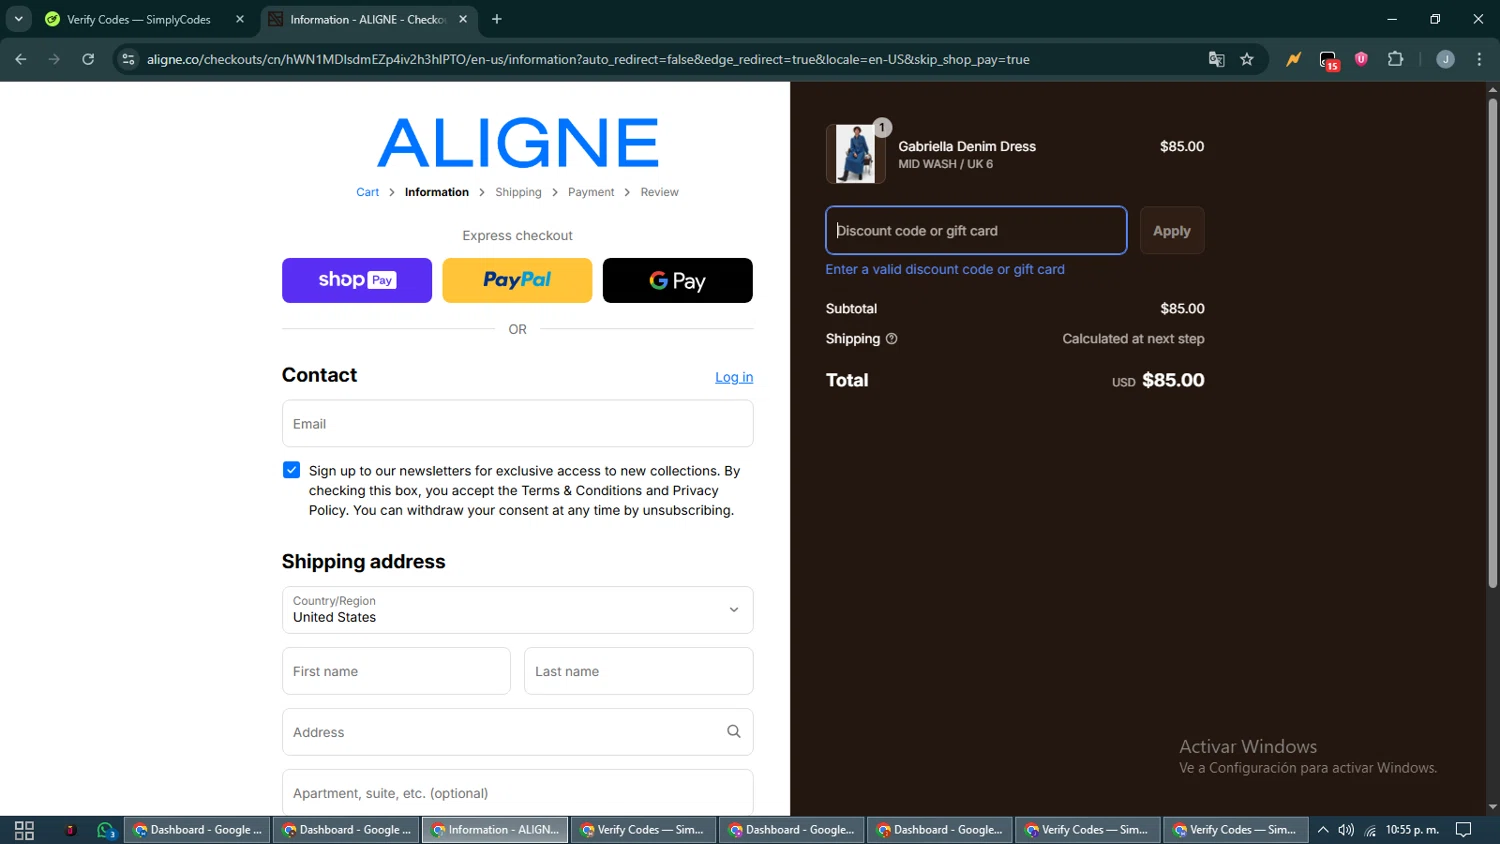Image resolution: width=1500 pixels, height=844 pixels.
Task: Click 'Calculated at next step' text
Action: click(x=1133, y=339)
